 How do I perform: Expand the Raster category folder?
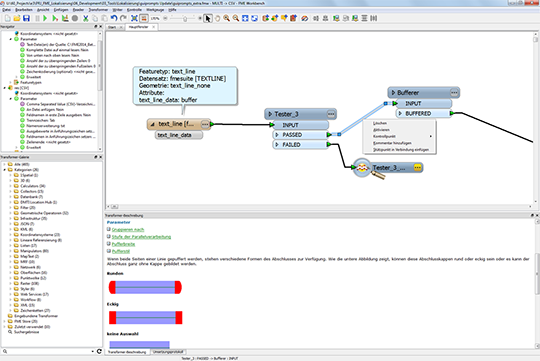coord(11,283)
